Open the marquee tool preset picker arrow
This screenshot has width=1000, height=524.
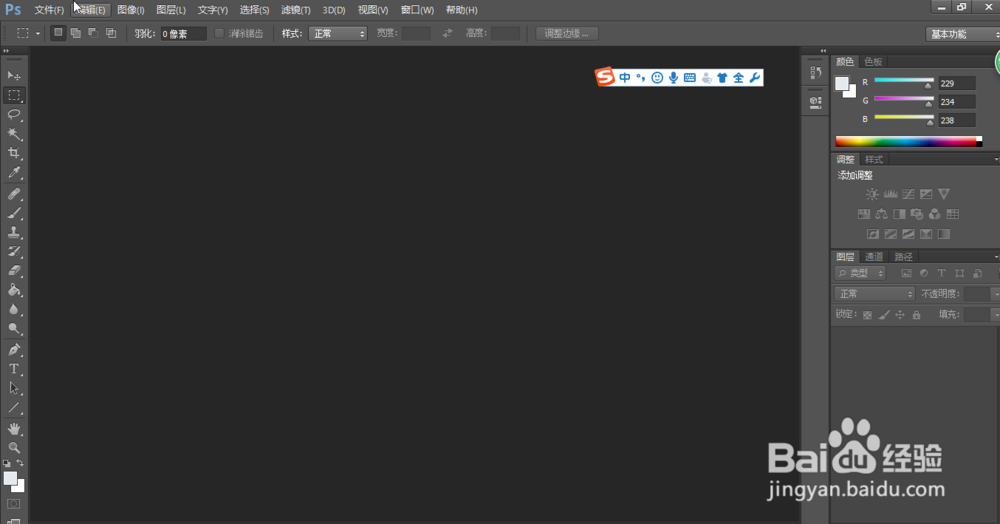pyautogui.click(x=38, y=34)
